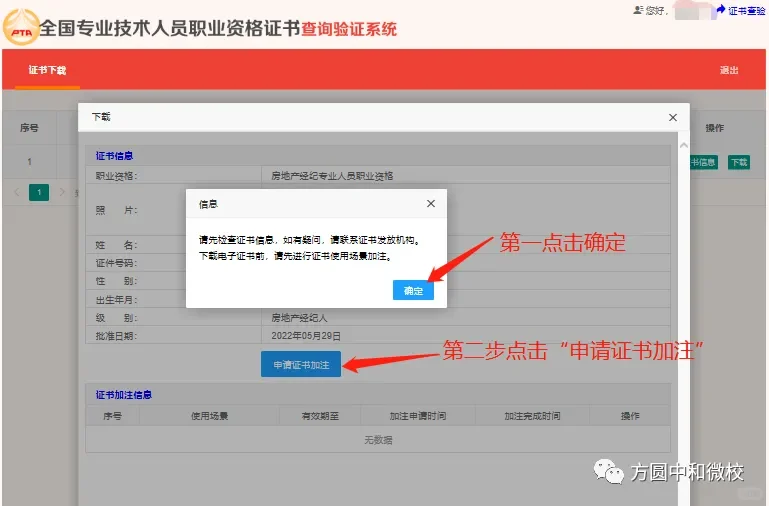
Task: Click the 序号 column header in the main table
Action: click(29, 128)
